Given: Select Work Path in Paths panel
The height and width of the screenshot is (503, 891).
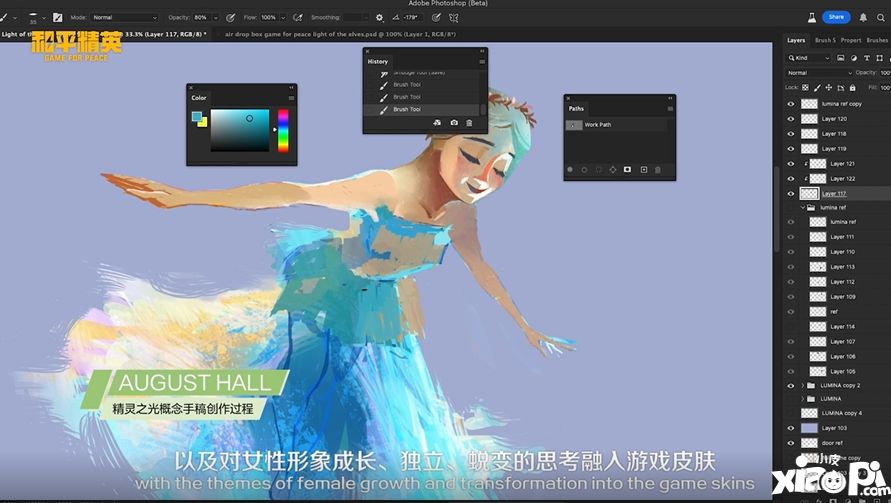Looking at the screenshot, I should point(615,124).
